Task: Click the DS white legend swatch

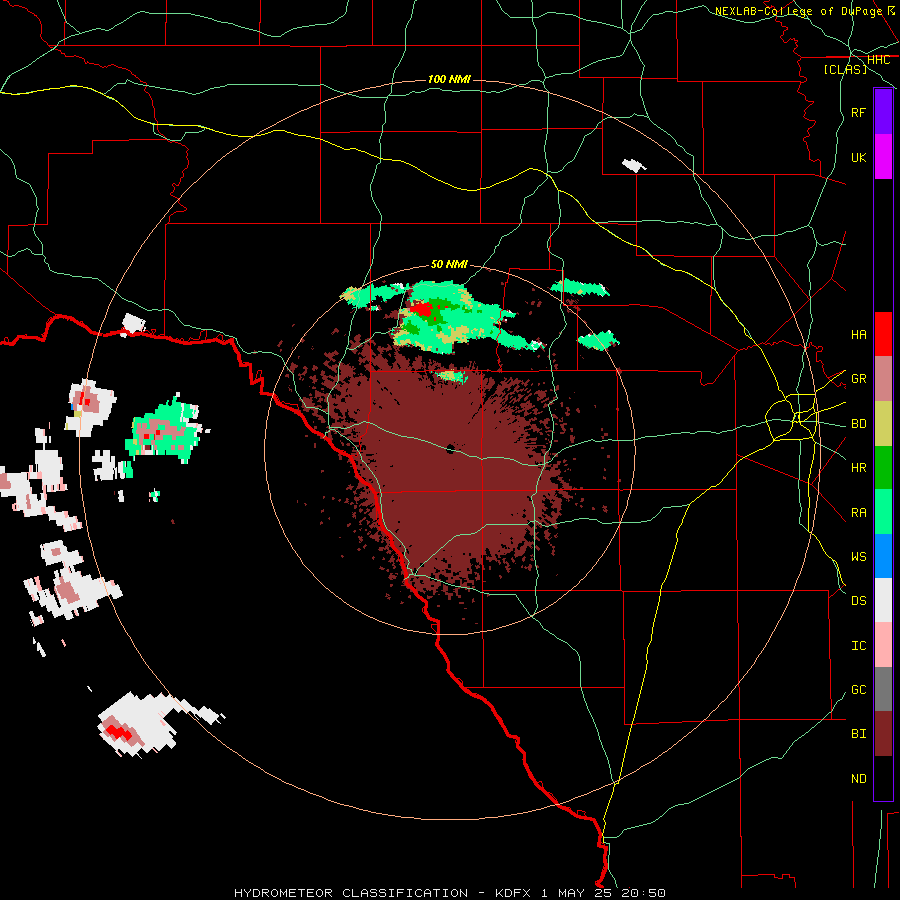Action: (x=883, y=600)
